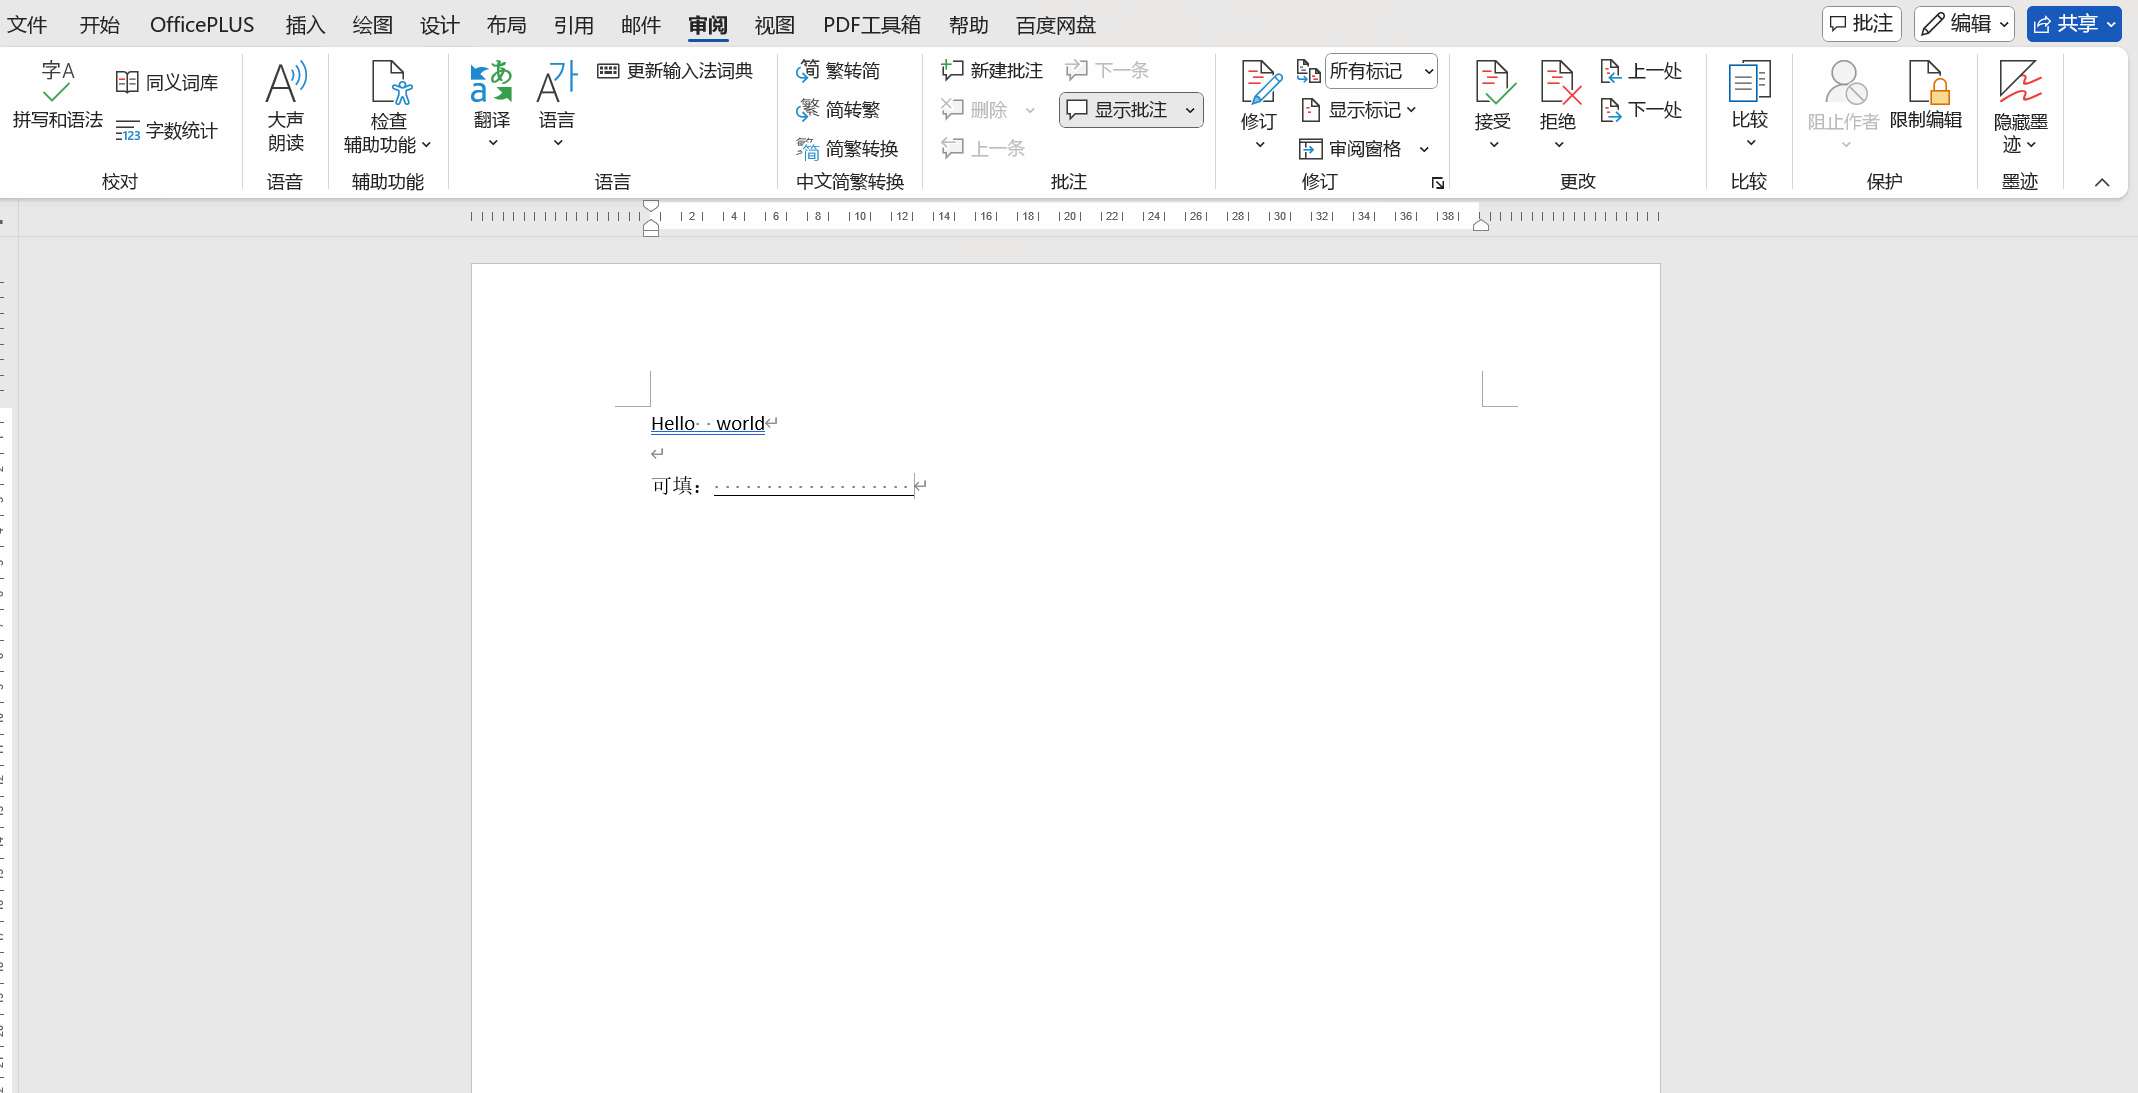Toggle Hide Ink (隐藏墨迹) button
The width and height of the screenshot is (2138, 1093).
2019,84
